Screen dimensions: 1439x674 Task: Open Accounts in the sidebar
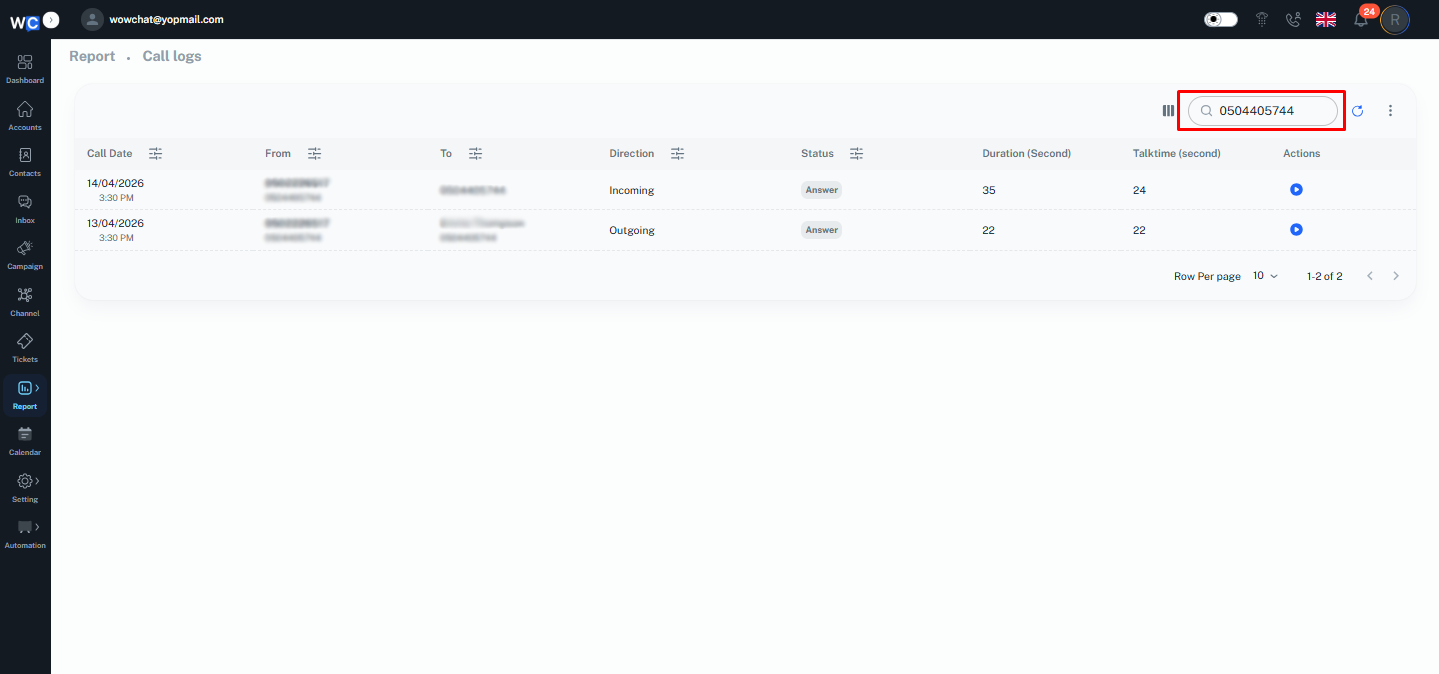25,115
